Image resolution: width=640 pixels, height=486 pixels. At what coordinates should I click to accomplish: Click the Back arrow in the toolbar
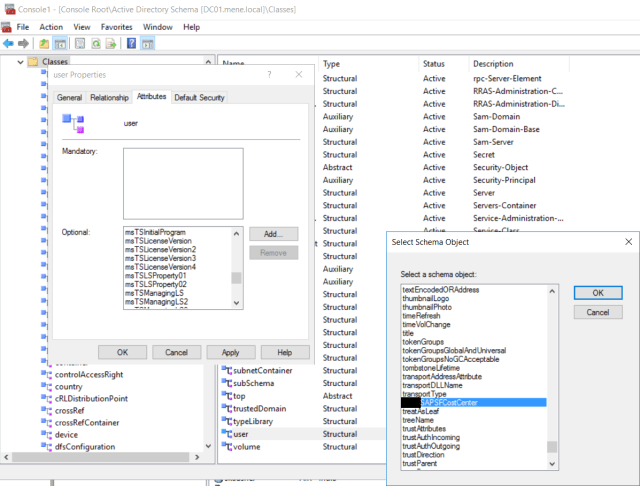[9, 44]
